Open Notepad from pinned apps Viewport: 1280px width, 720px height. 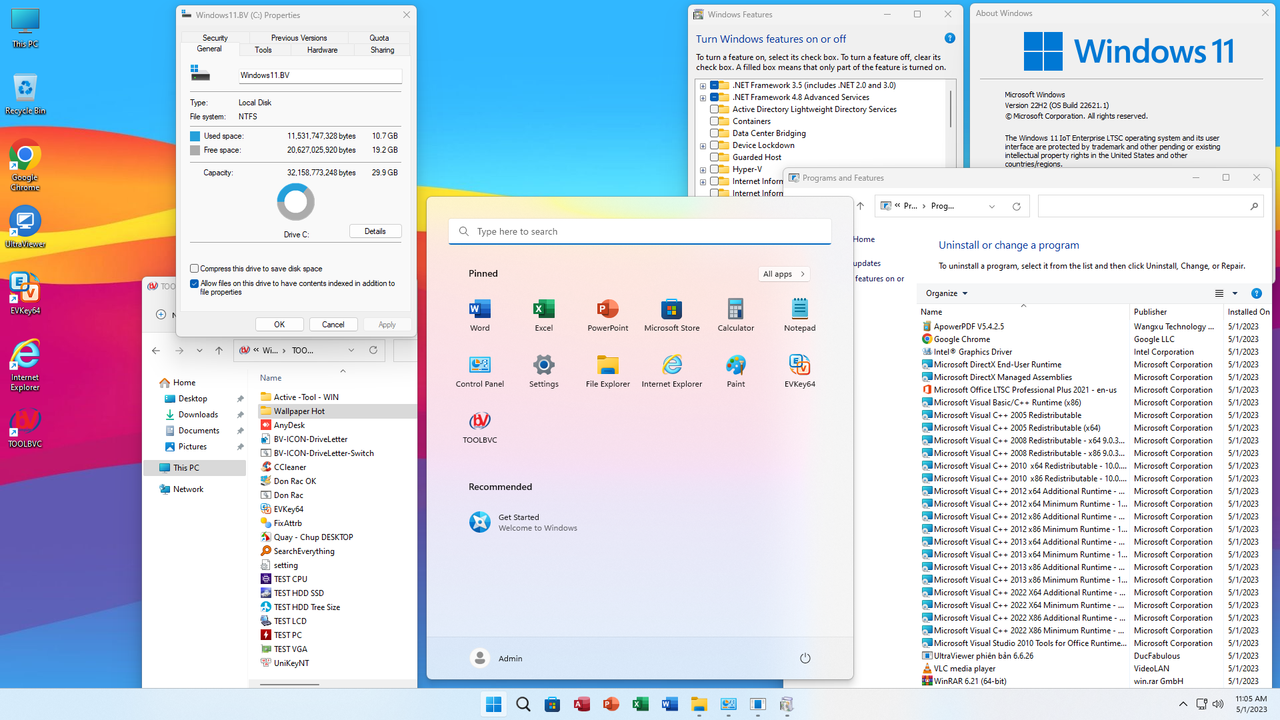click(799, 314)
